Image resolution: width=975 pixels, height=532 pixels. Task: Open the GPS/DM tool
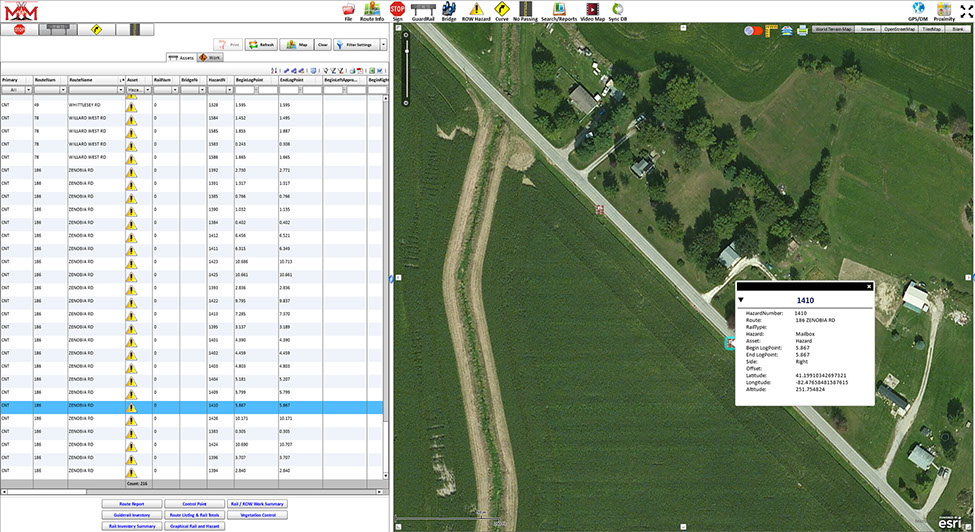click(x=917, y=10)
